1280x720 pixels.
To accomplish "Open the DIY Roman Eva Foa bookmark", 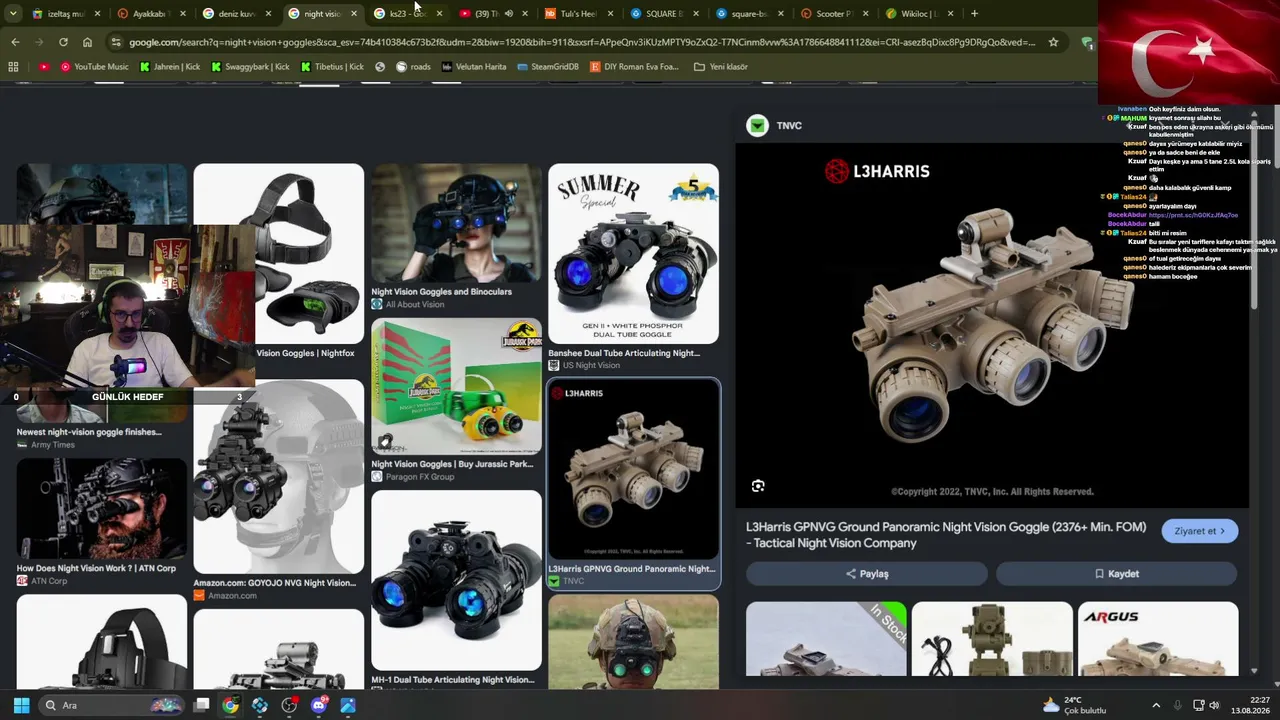I will pyautogui.click(x=634, y=67).
